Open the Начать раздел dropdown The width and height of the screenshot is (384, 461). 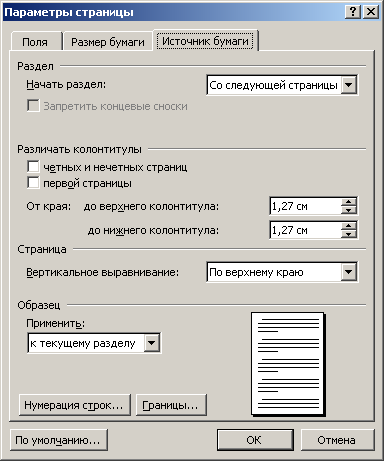click(x=349, y=85)
